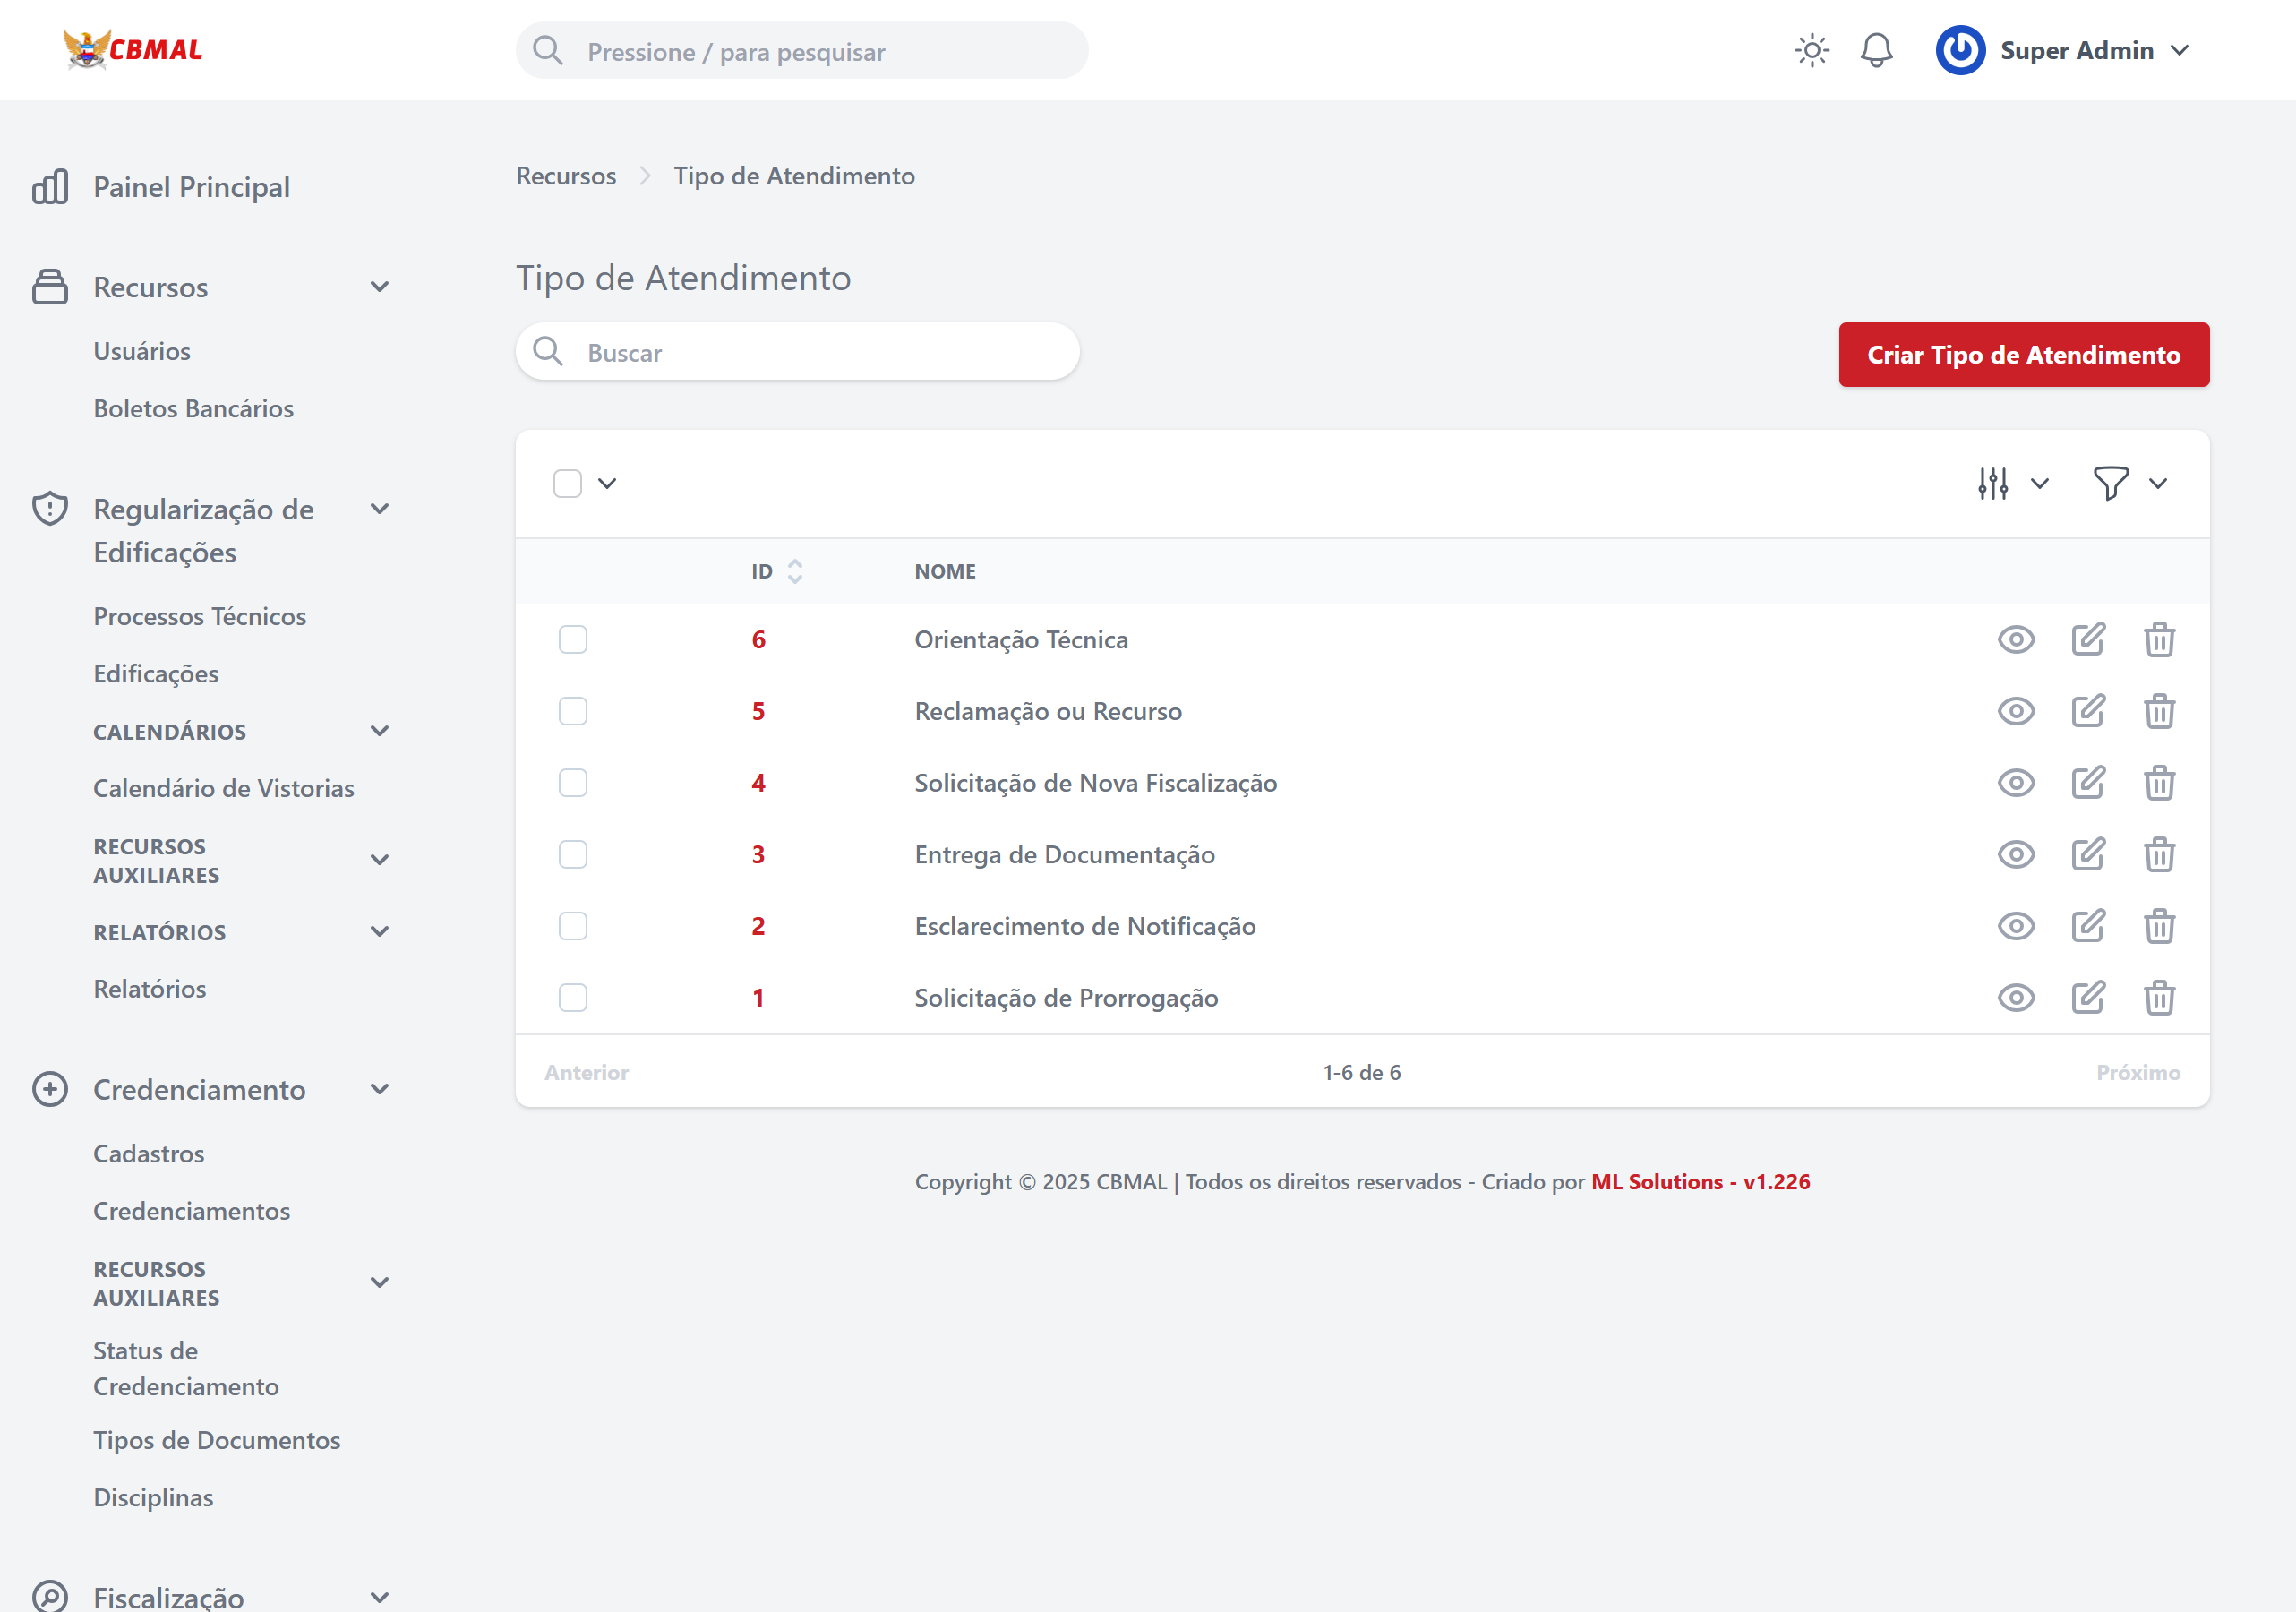Open the column settings icon above the table
The width and height of the screenshot is (2296, 1612).
pyautogui.click(x=1993, y=483)
